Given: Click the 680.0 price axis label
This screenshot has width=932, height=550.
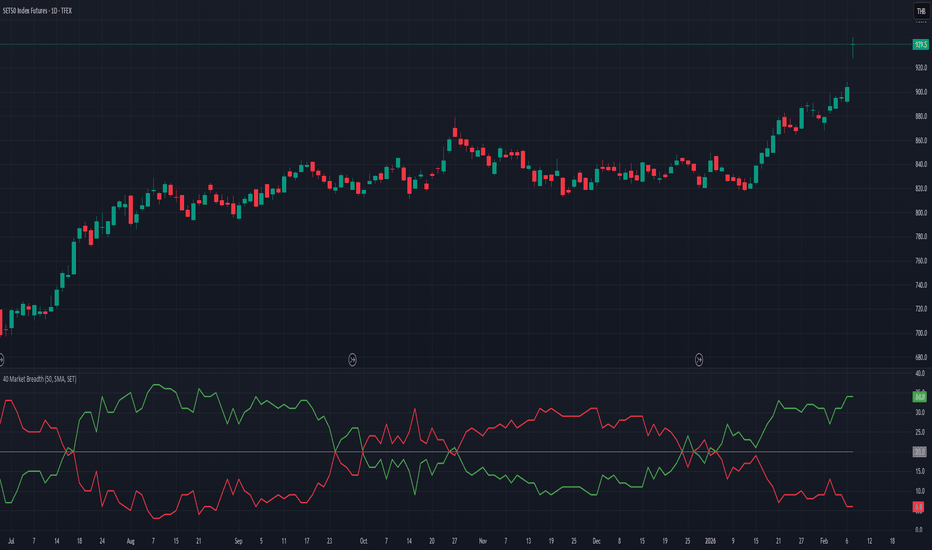Looking at the screenshot, I should pos(921,357).
